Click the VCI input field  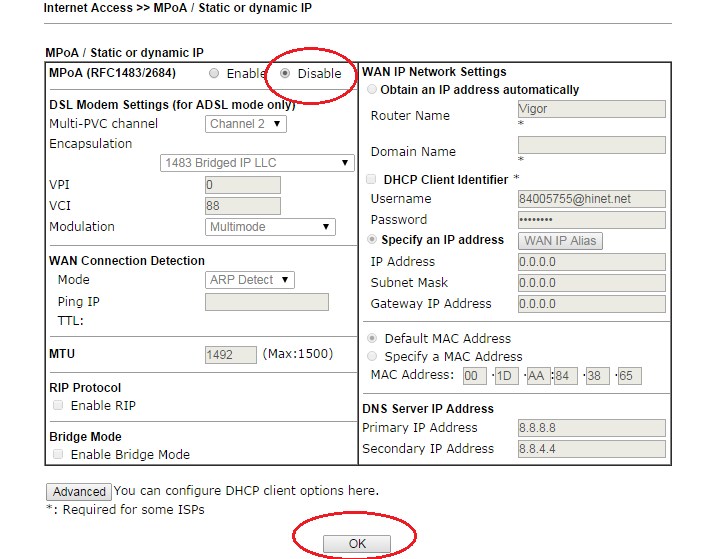click(x=242, y=206)
